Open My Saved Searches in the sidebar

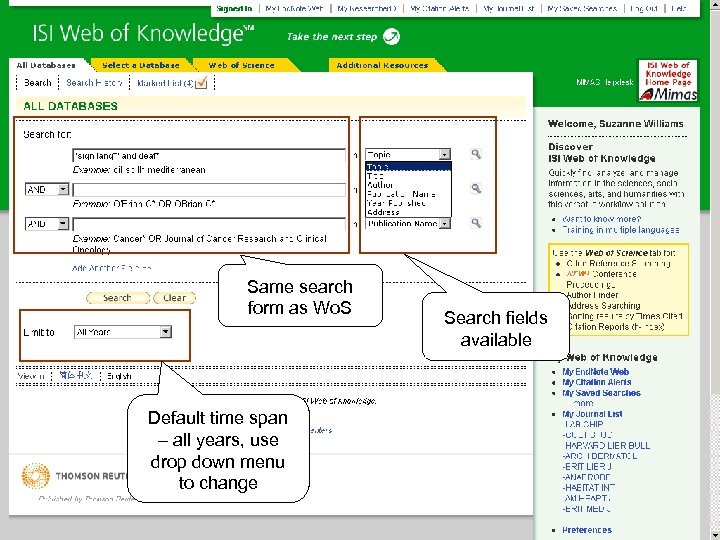pyautogui.click(x=602, y=393)
